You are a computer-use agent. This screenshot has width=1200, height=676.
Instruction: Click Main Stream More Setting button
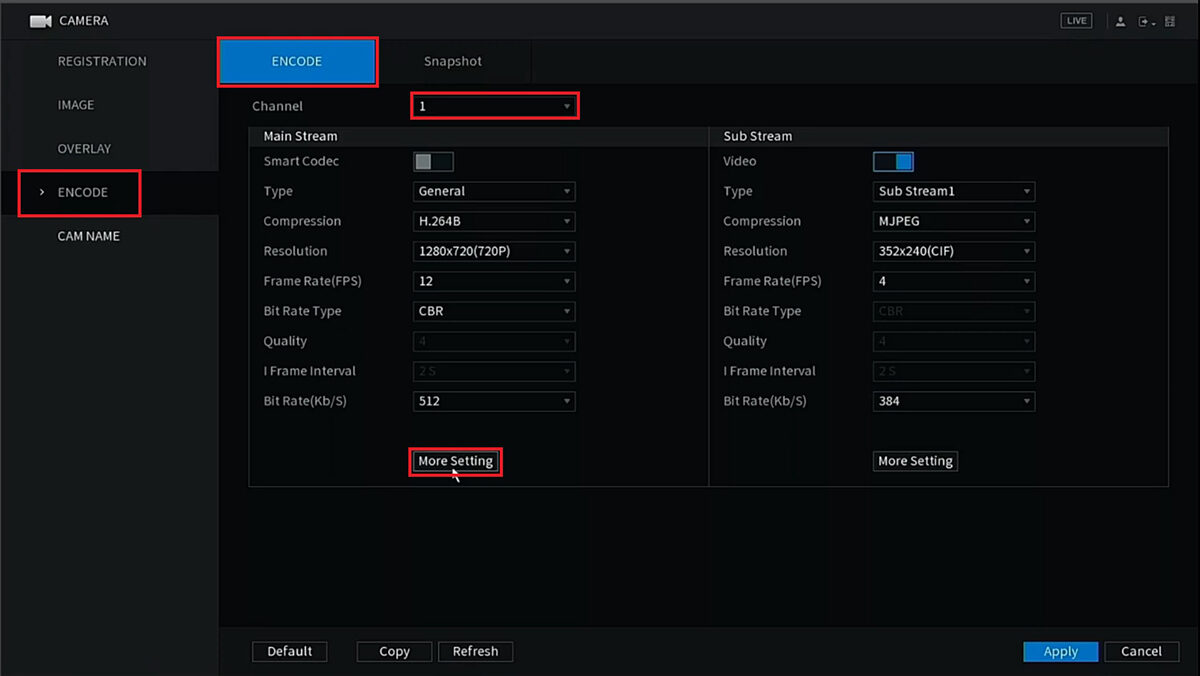455,461
